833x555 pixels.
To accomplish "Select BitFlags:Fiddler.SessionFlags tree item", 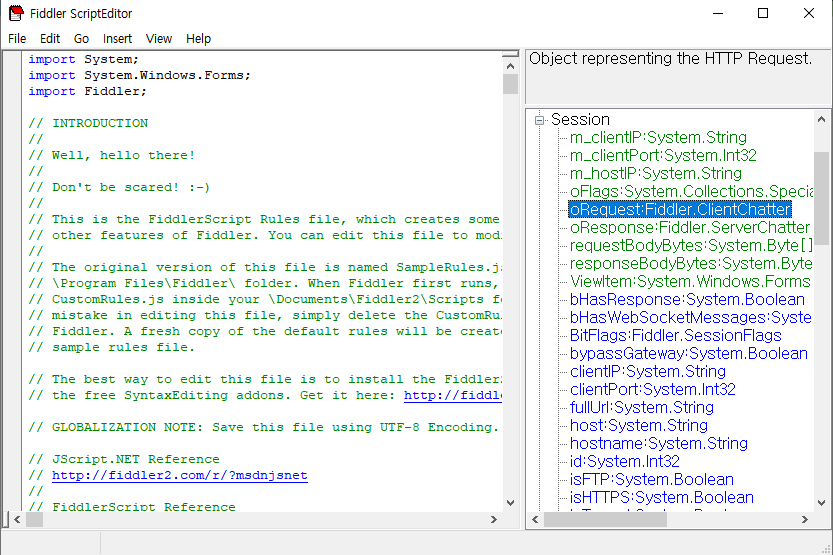I will (675, 336).
